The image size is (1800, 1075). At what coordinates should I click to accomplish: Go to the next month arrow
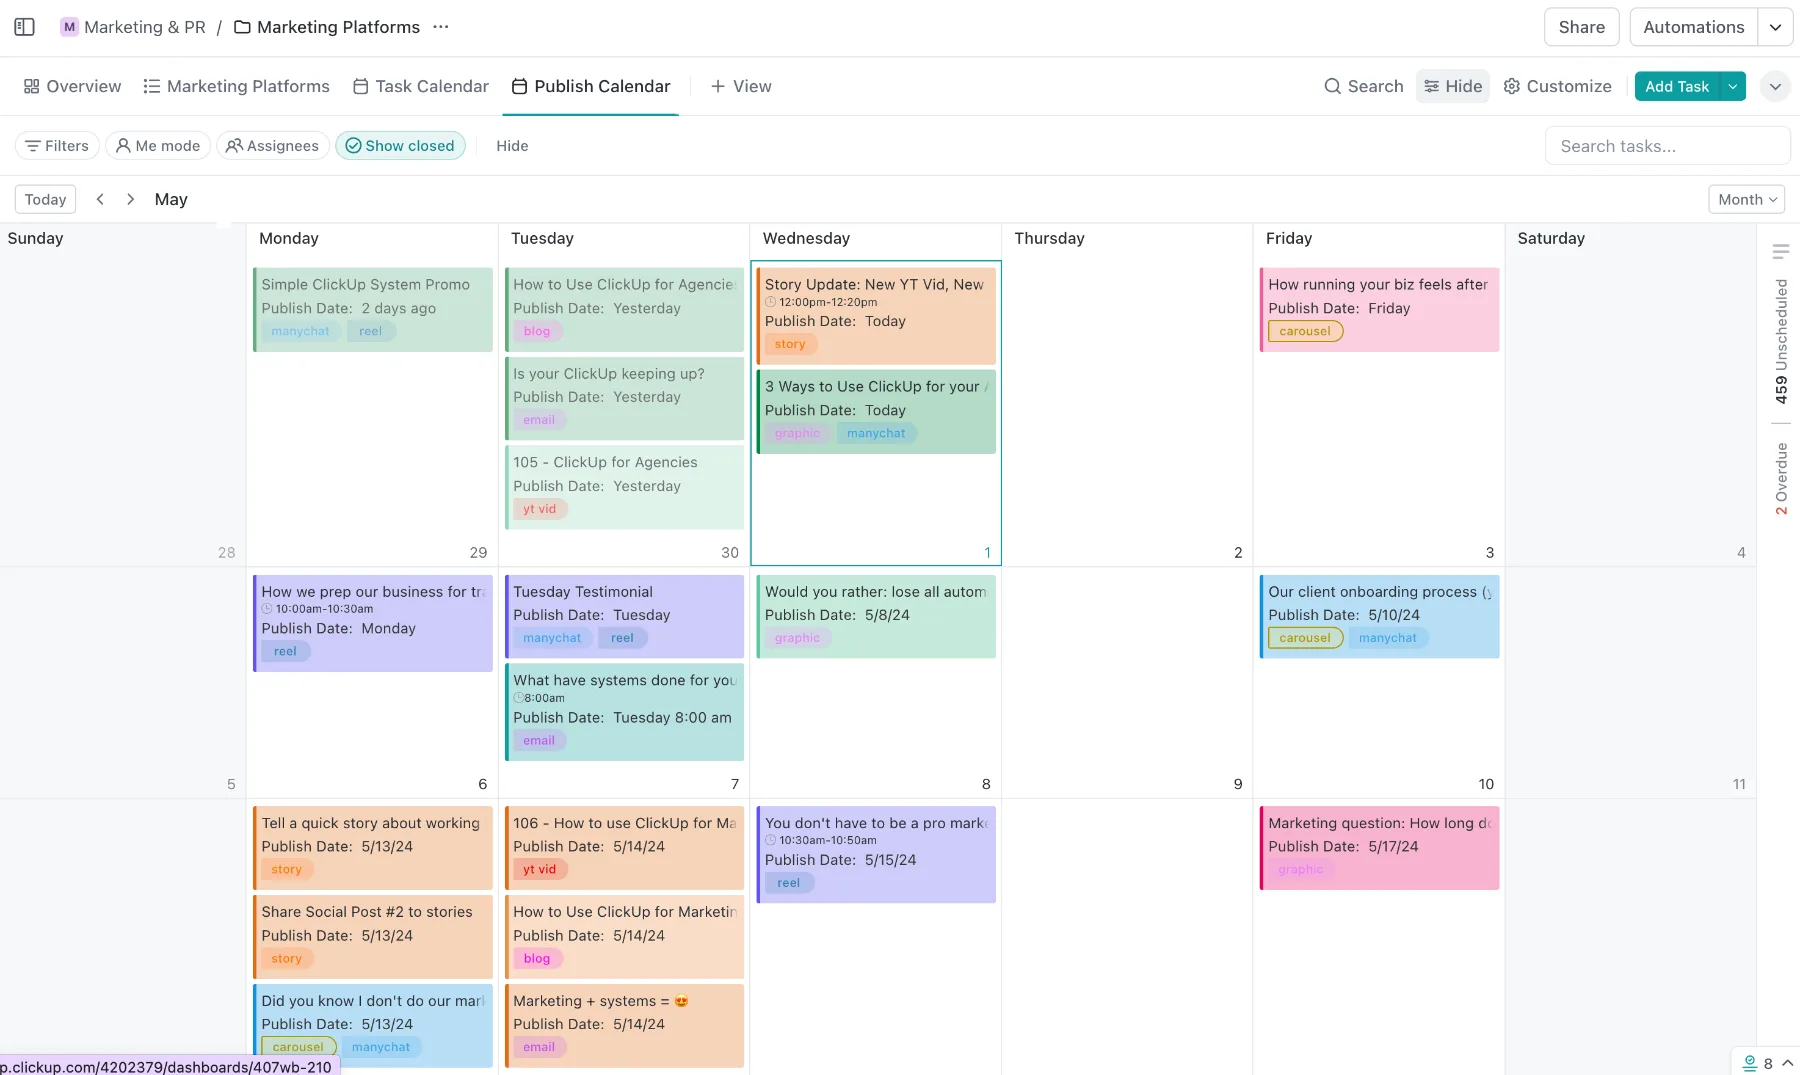[x=130, y=199]
